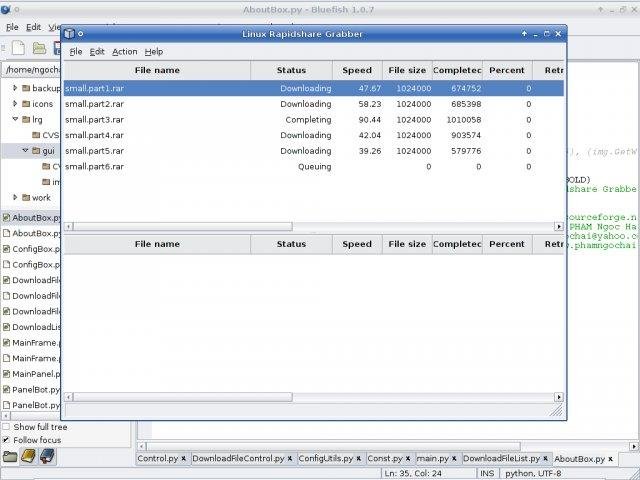Open the Edit menu in the Bluefish window
This screenshot has width=640, height=480.
tap(33, 27)
